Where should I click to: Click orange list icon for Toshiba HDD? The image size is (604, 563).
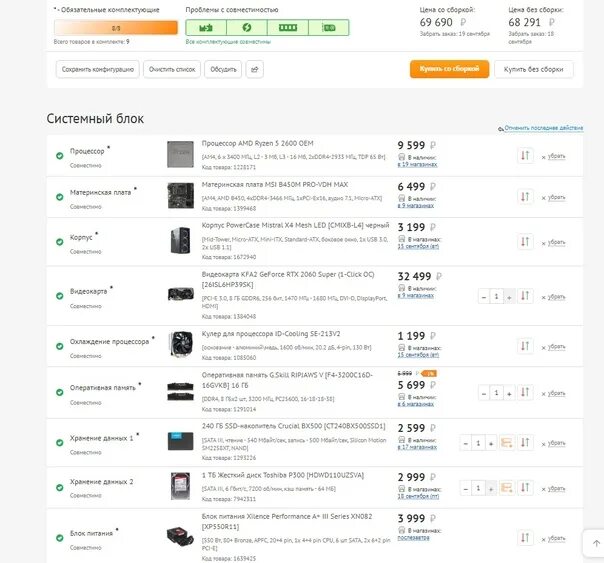[x=507, y=488]
